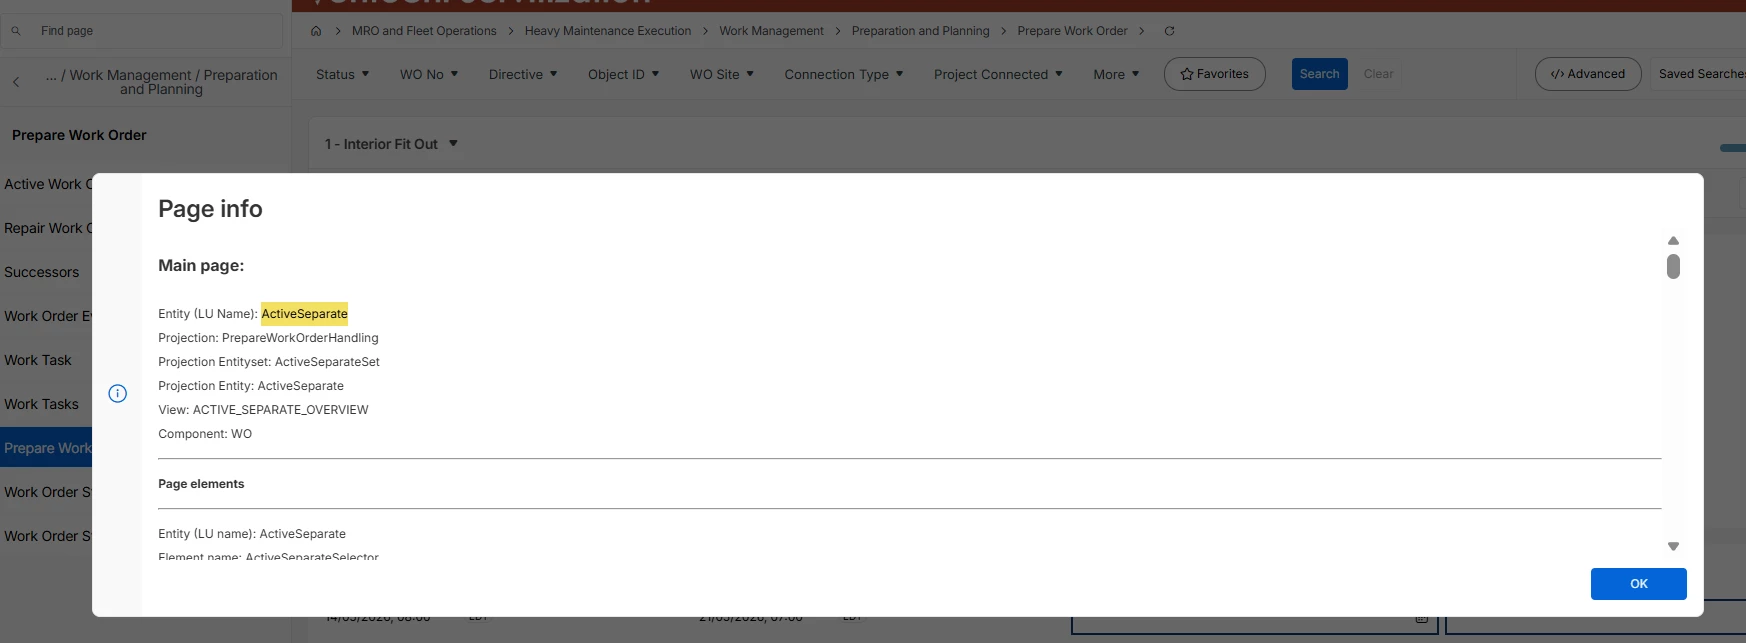Click the Page elements heading
This screenshot has height=643, width=1746.
coord(201,484)
